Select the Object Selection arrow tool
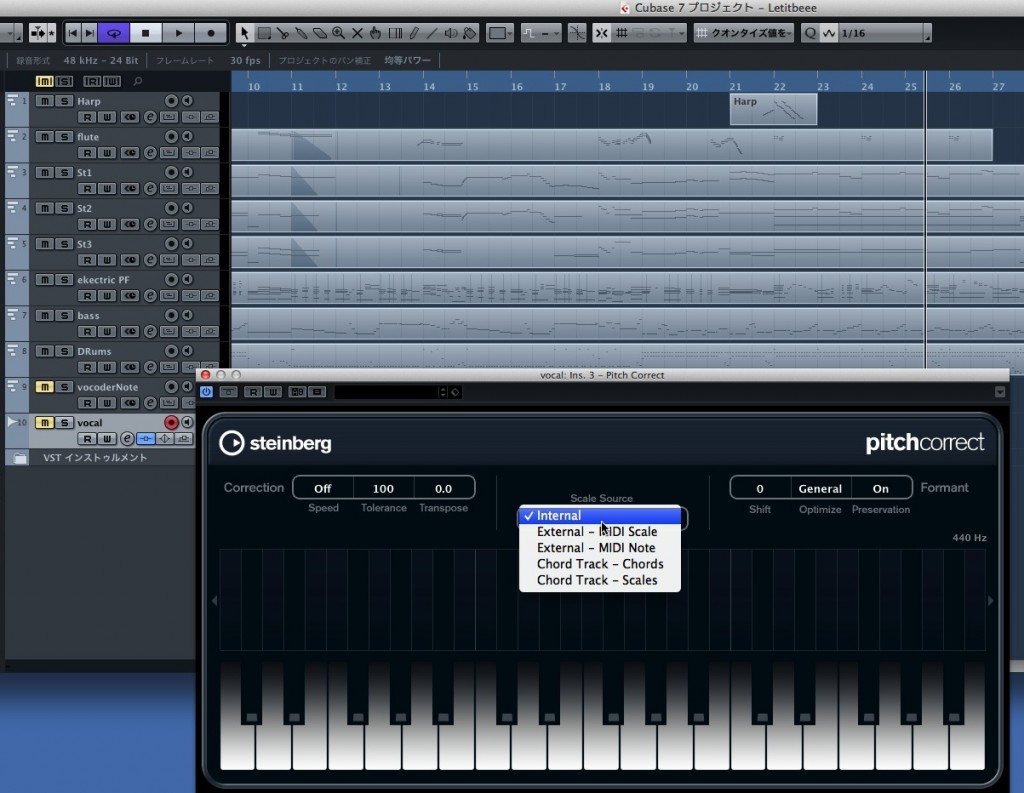 pyautogui.click(x=244, y=33)
